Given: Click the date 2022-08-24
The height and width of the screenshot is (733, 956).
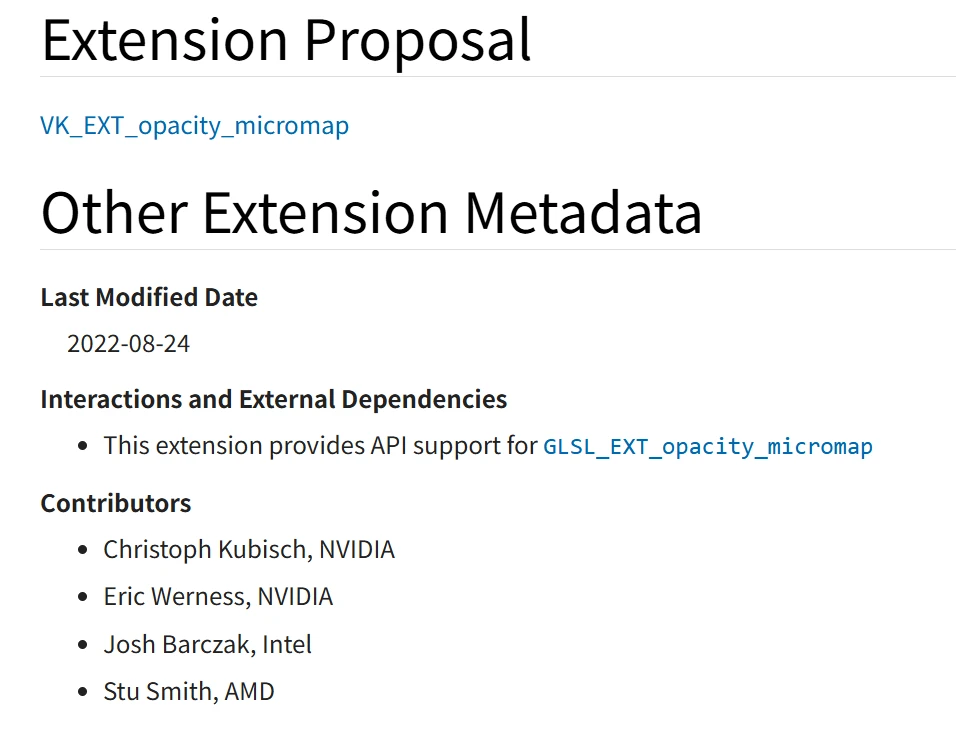Looking at the screenshot, I should pyautogui.click(x=128, y=344).
